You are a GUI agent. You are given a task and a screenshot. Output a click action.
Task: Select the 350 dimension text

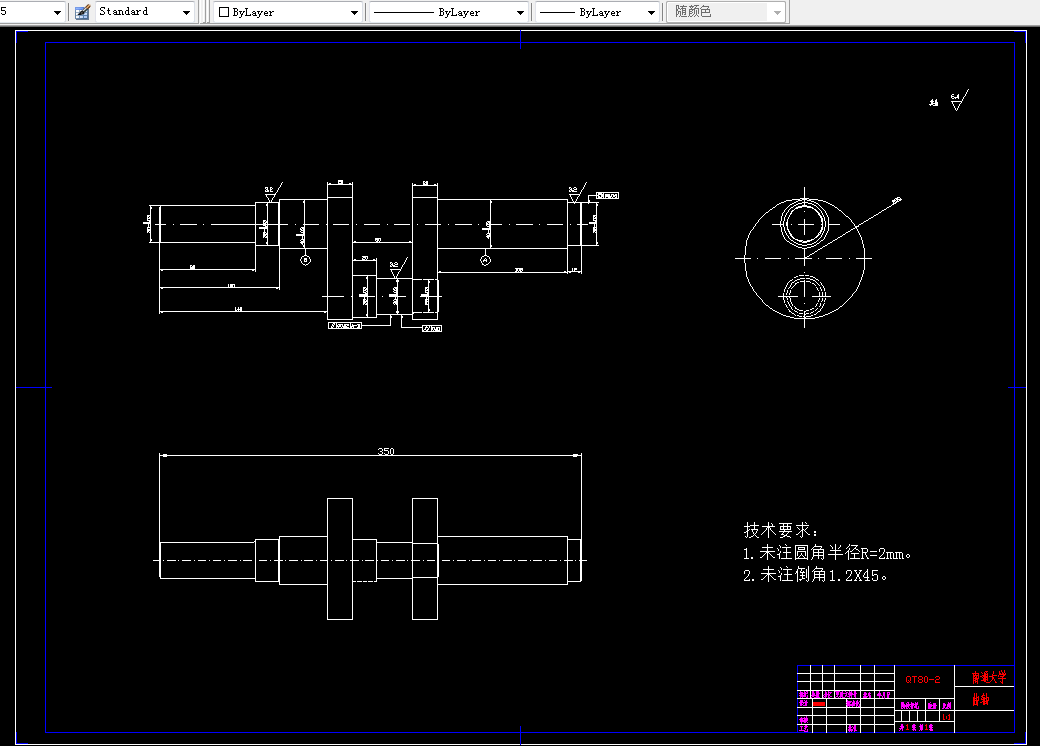click(x=386, y=451)
